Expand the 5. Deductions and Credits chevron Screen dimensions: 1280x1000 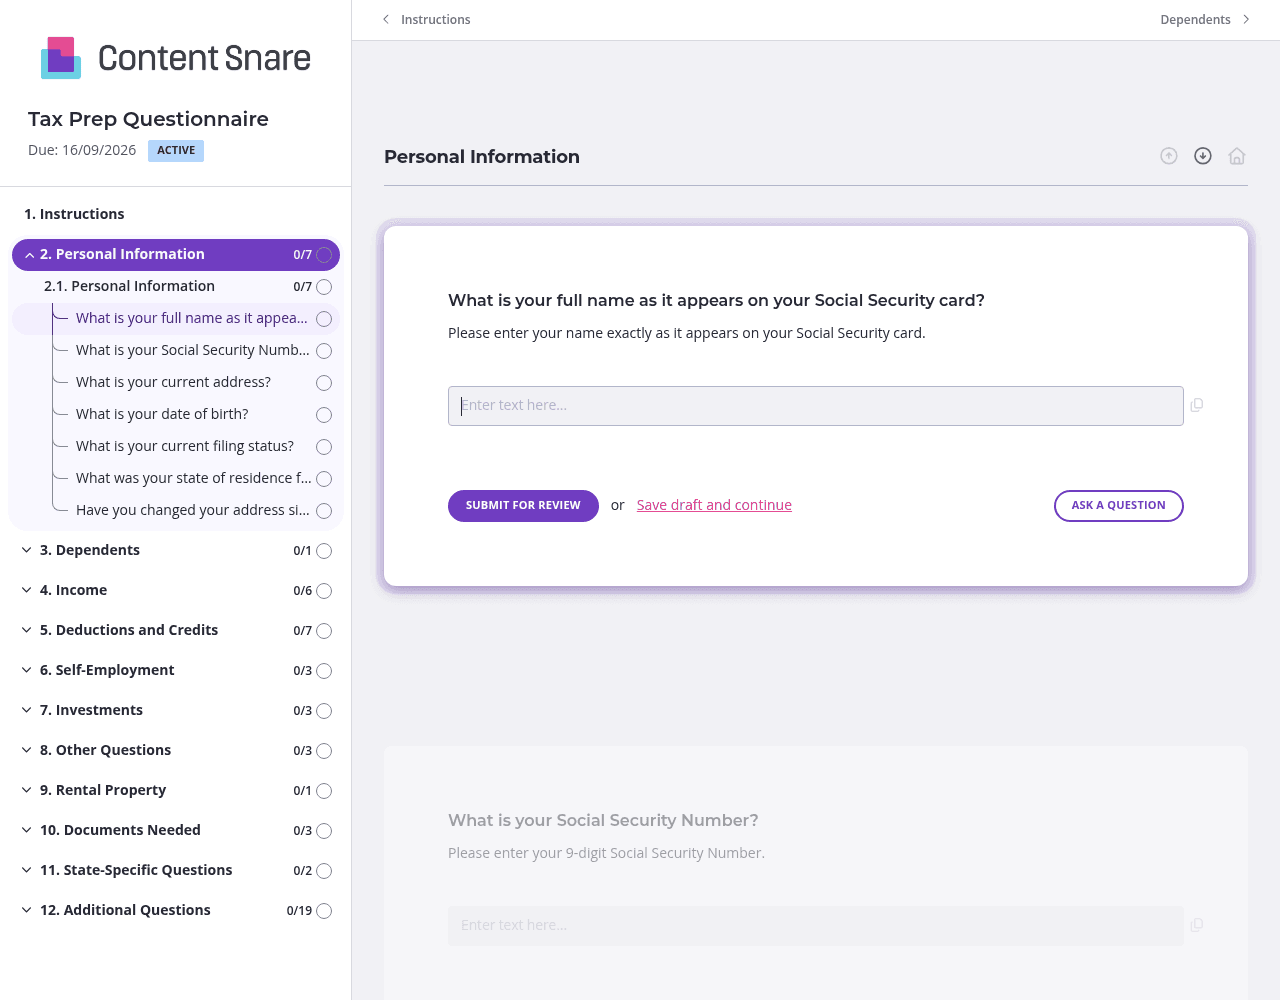click(27, 630)
